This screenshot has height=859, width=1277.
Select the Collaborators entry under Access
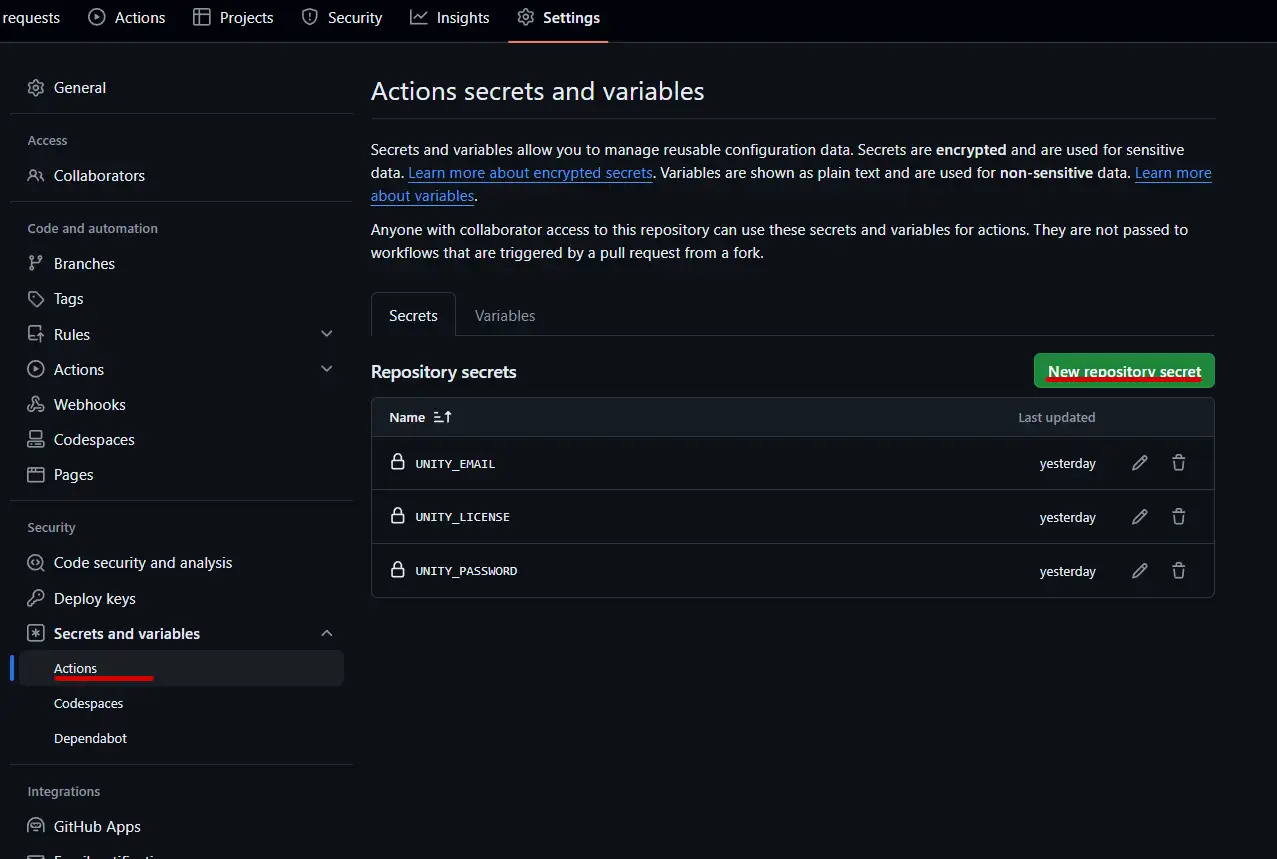pyautogui.click(x=99, y=175)
